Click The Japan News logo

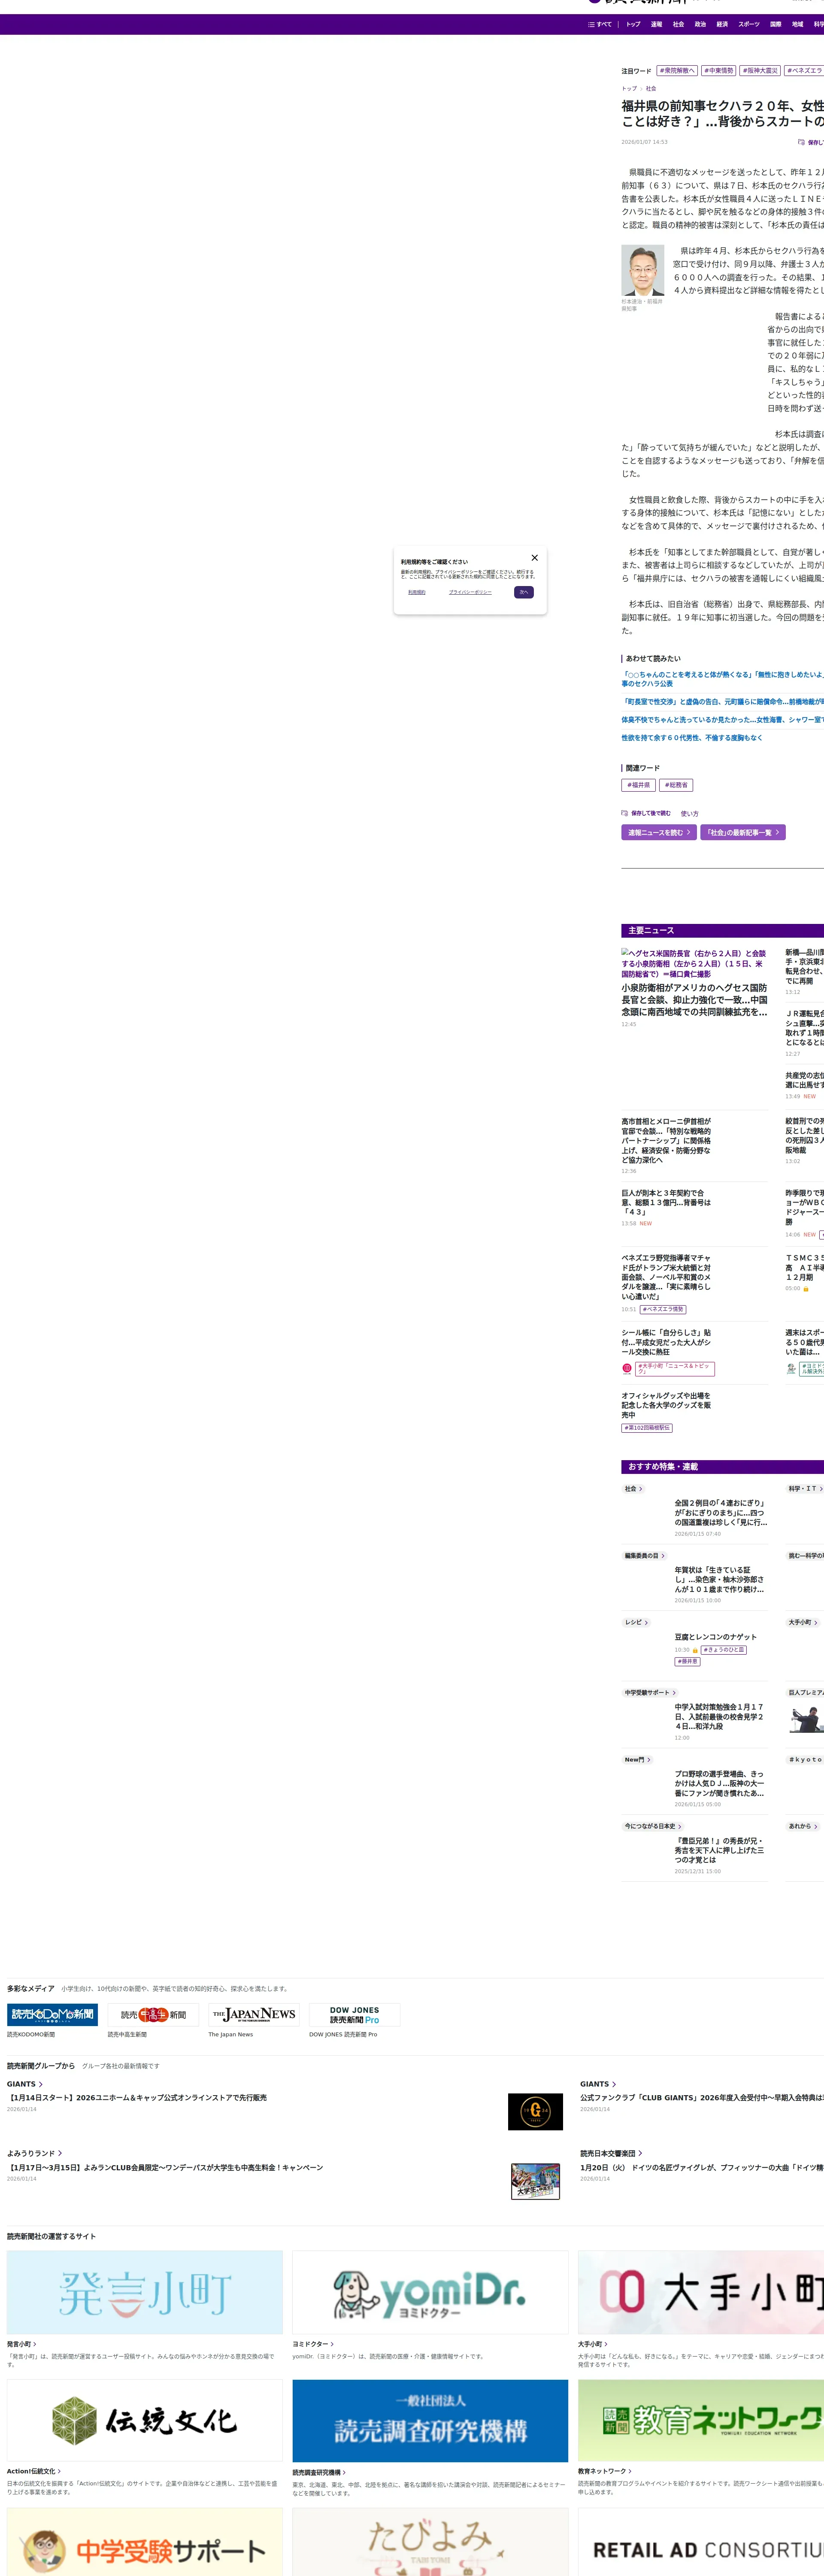254,2014
